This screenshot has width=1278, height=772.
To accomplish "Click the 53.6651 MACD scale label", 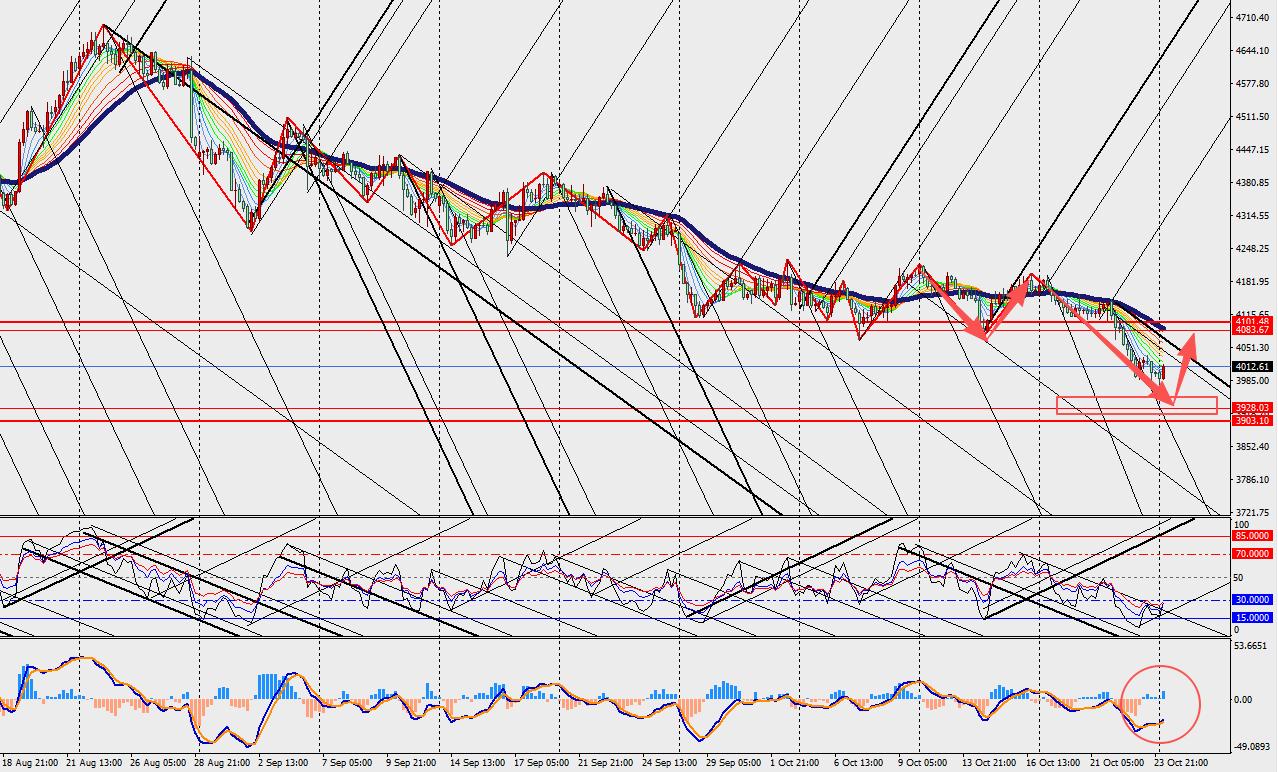I will point(1252,647).
